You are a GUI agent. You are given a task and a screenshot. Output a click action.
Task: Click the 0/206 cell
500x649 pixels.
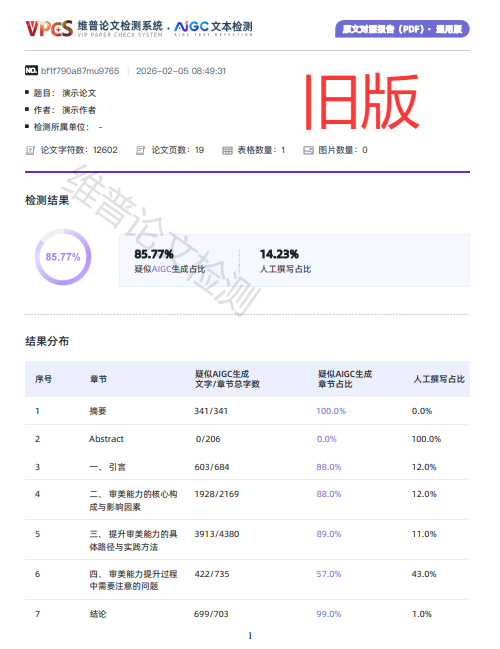[x=208, y=439]
